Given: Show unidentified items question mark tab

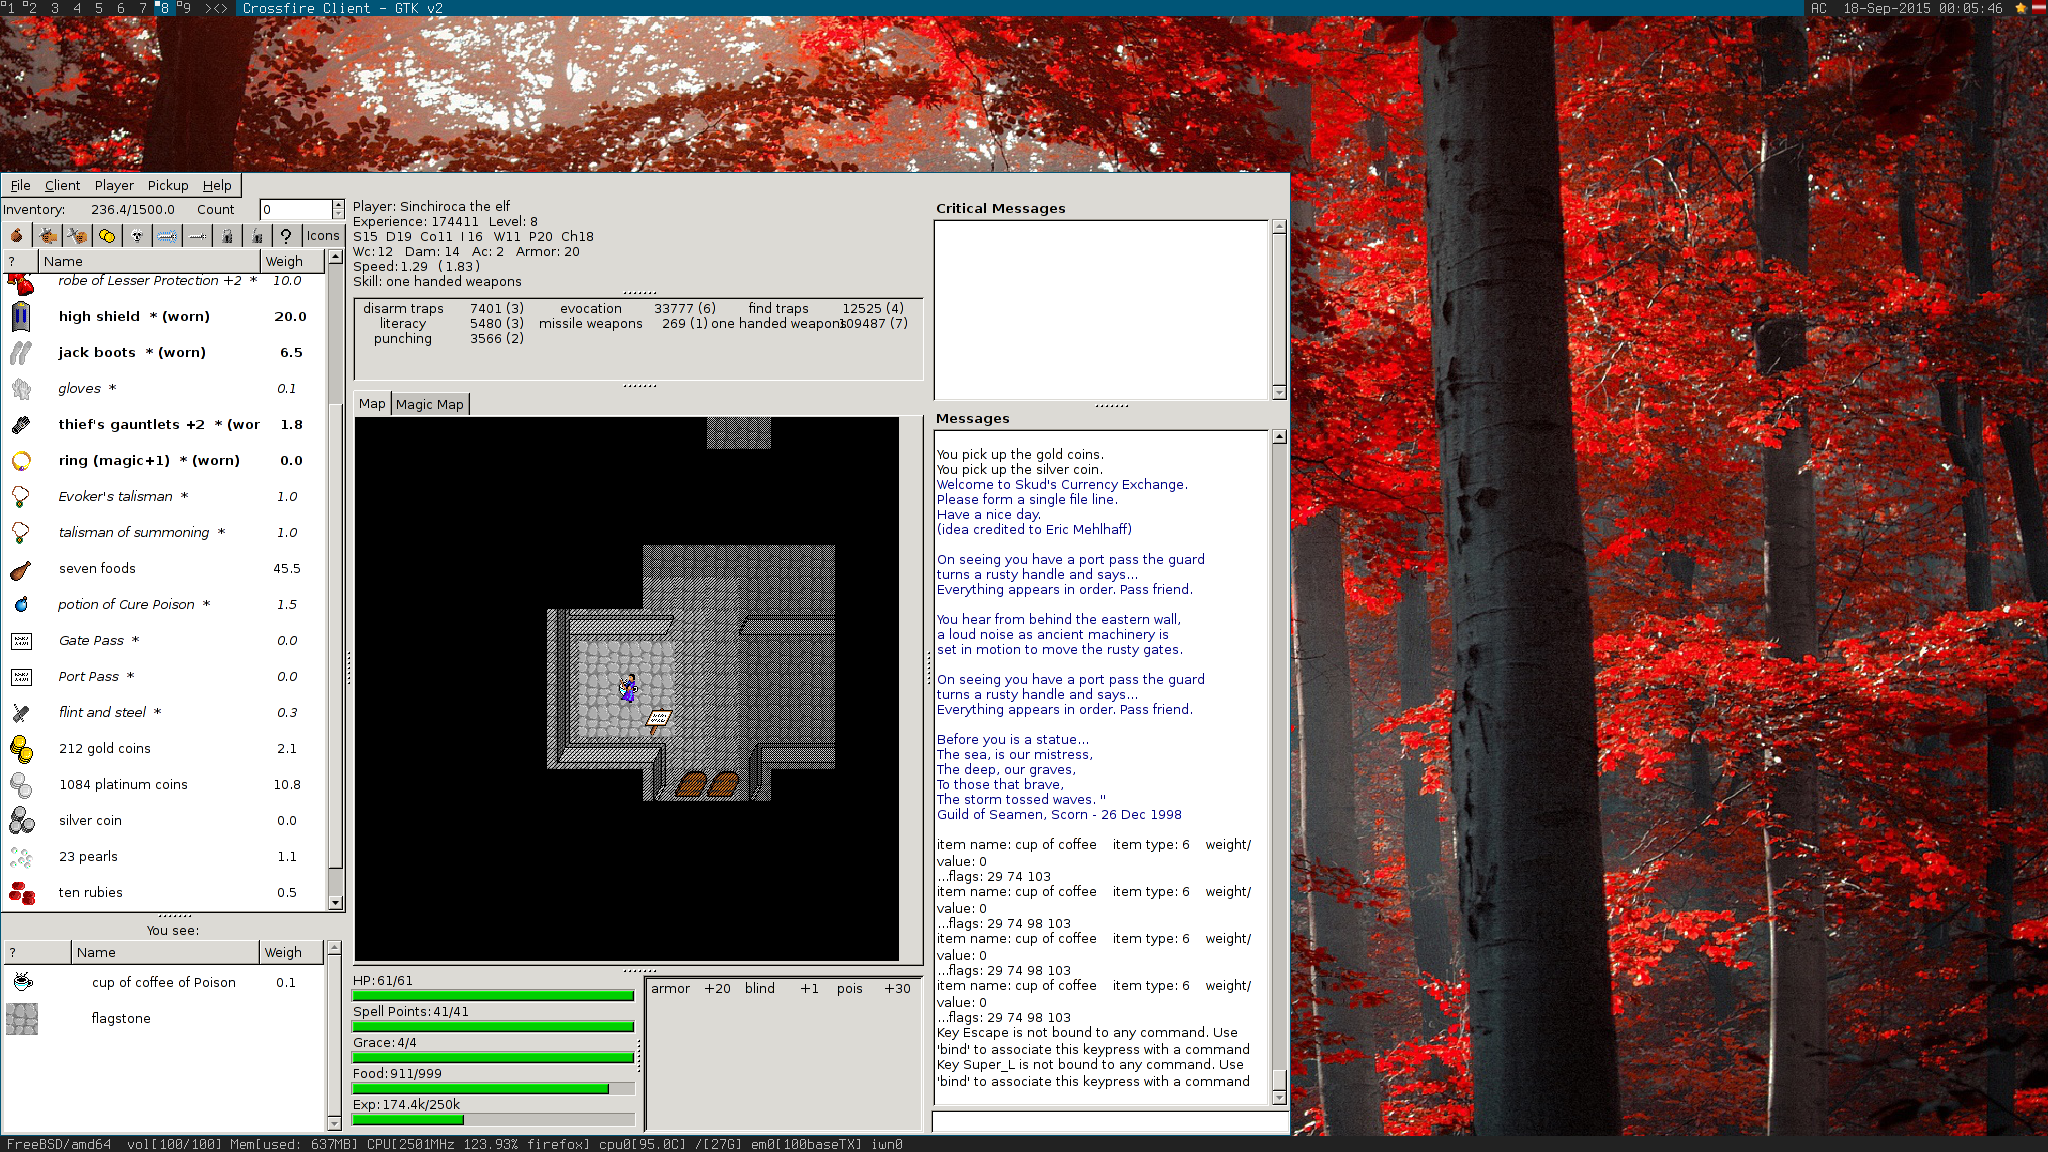Looking at the screenshot, I should 286,236.
